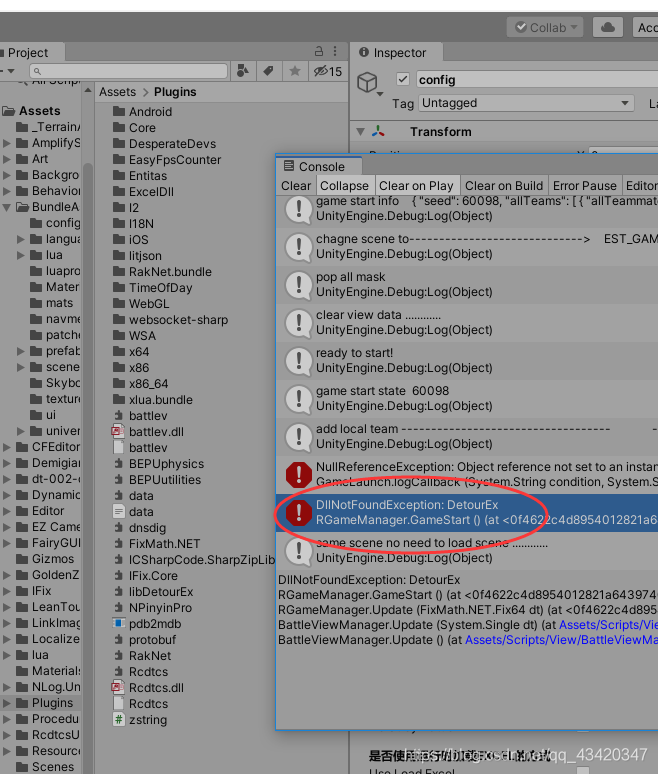Click the Project panel lock icon
Viewport: 658px width, 774px height.
click(319, 51)
